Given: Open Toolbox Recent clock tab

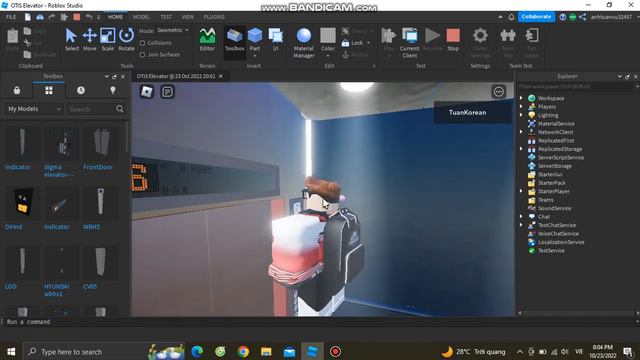Looking at the screenshot, I should 81,90.
